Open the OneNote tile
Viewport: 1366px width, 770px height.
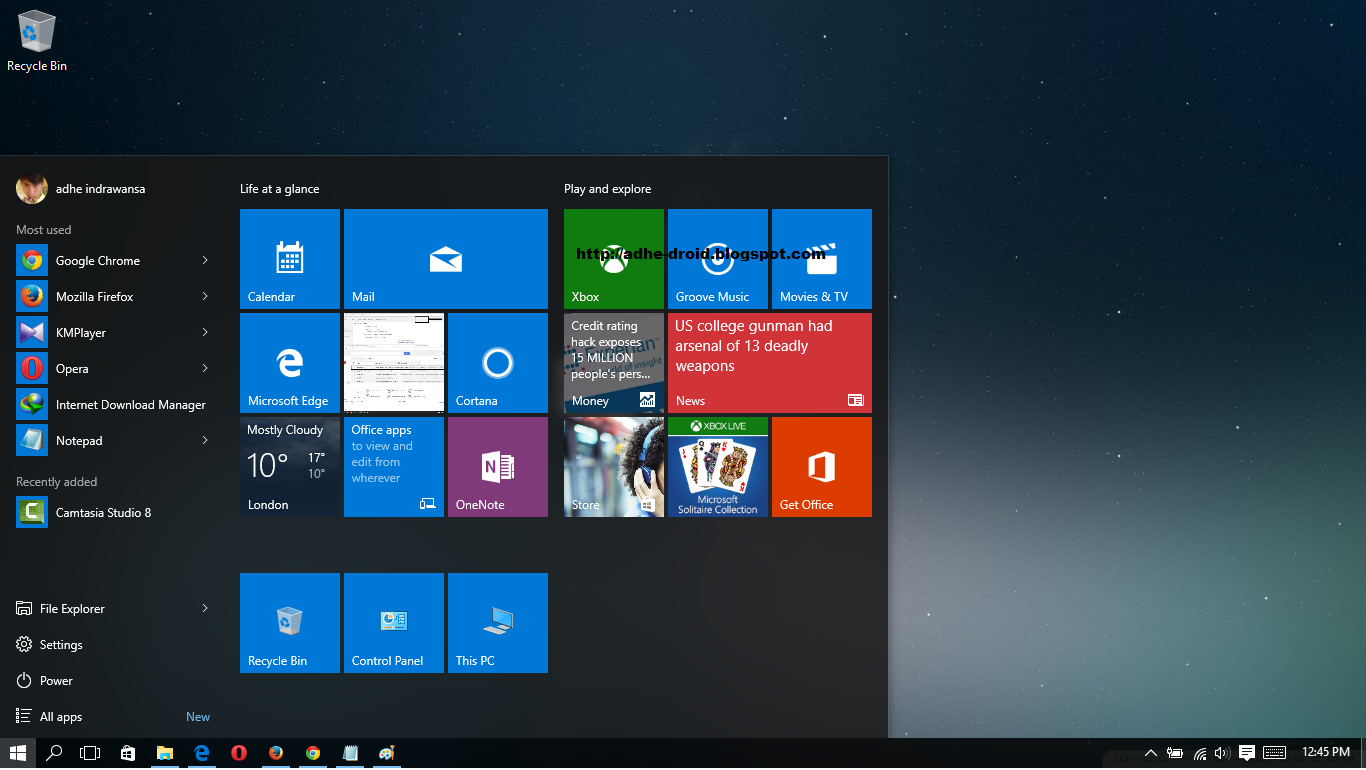click(x=498, y=467)
